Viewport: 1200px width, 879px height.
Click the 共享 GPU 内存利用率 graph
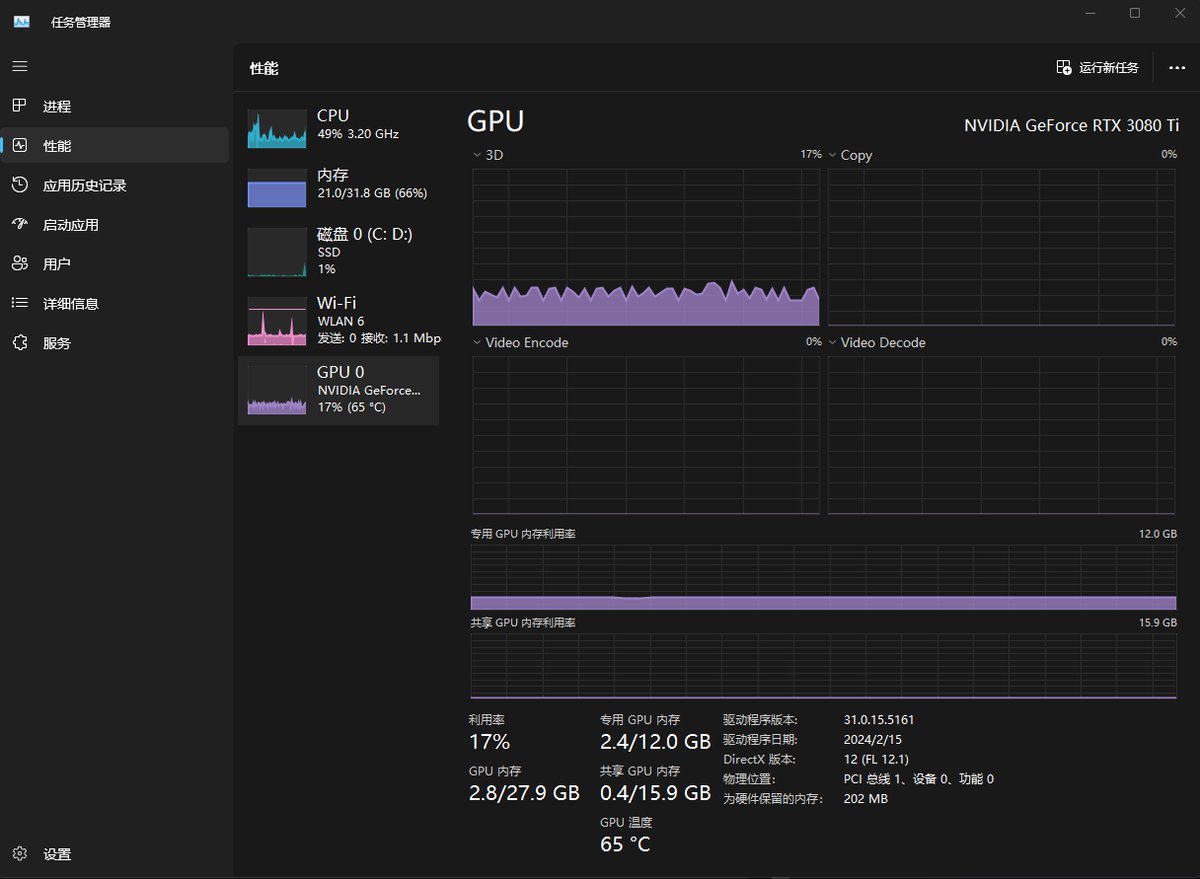[823, 666]
